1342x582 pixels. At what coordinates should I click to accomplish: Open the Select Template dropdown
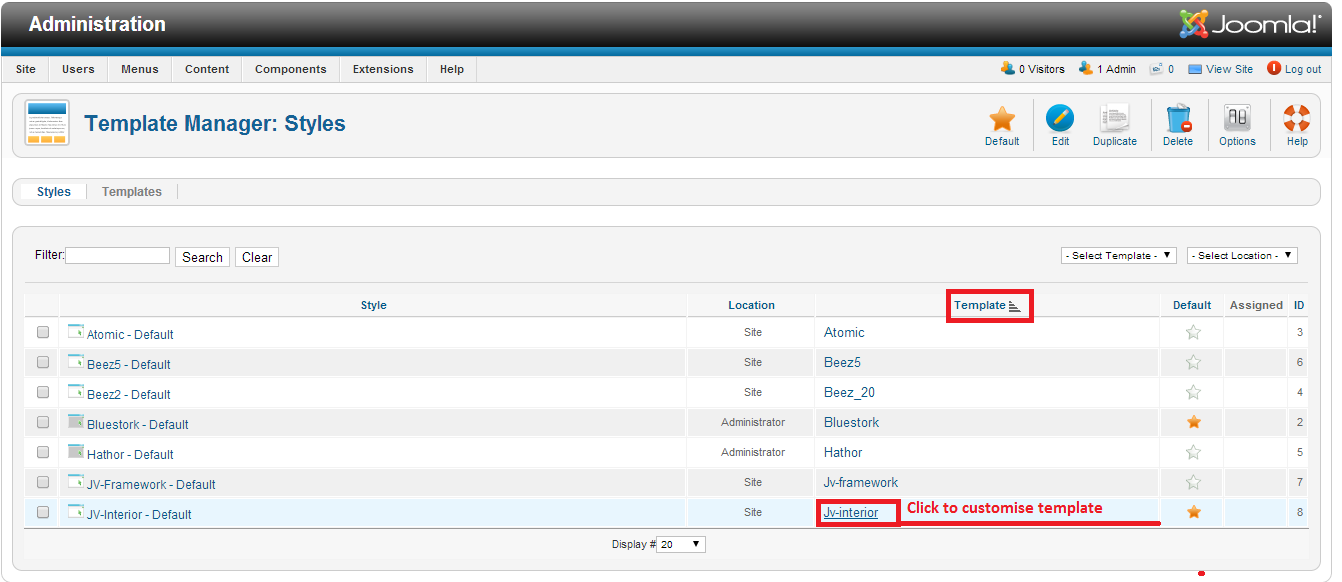pos(1119,256)
